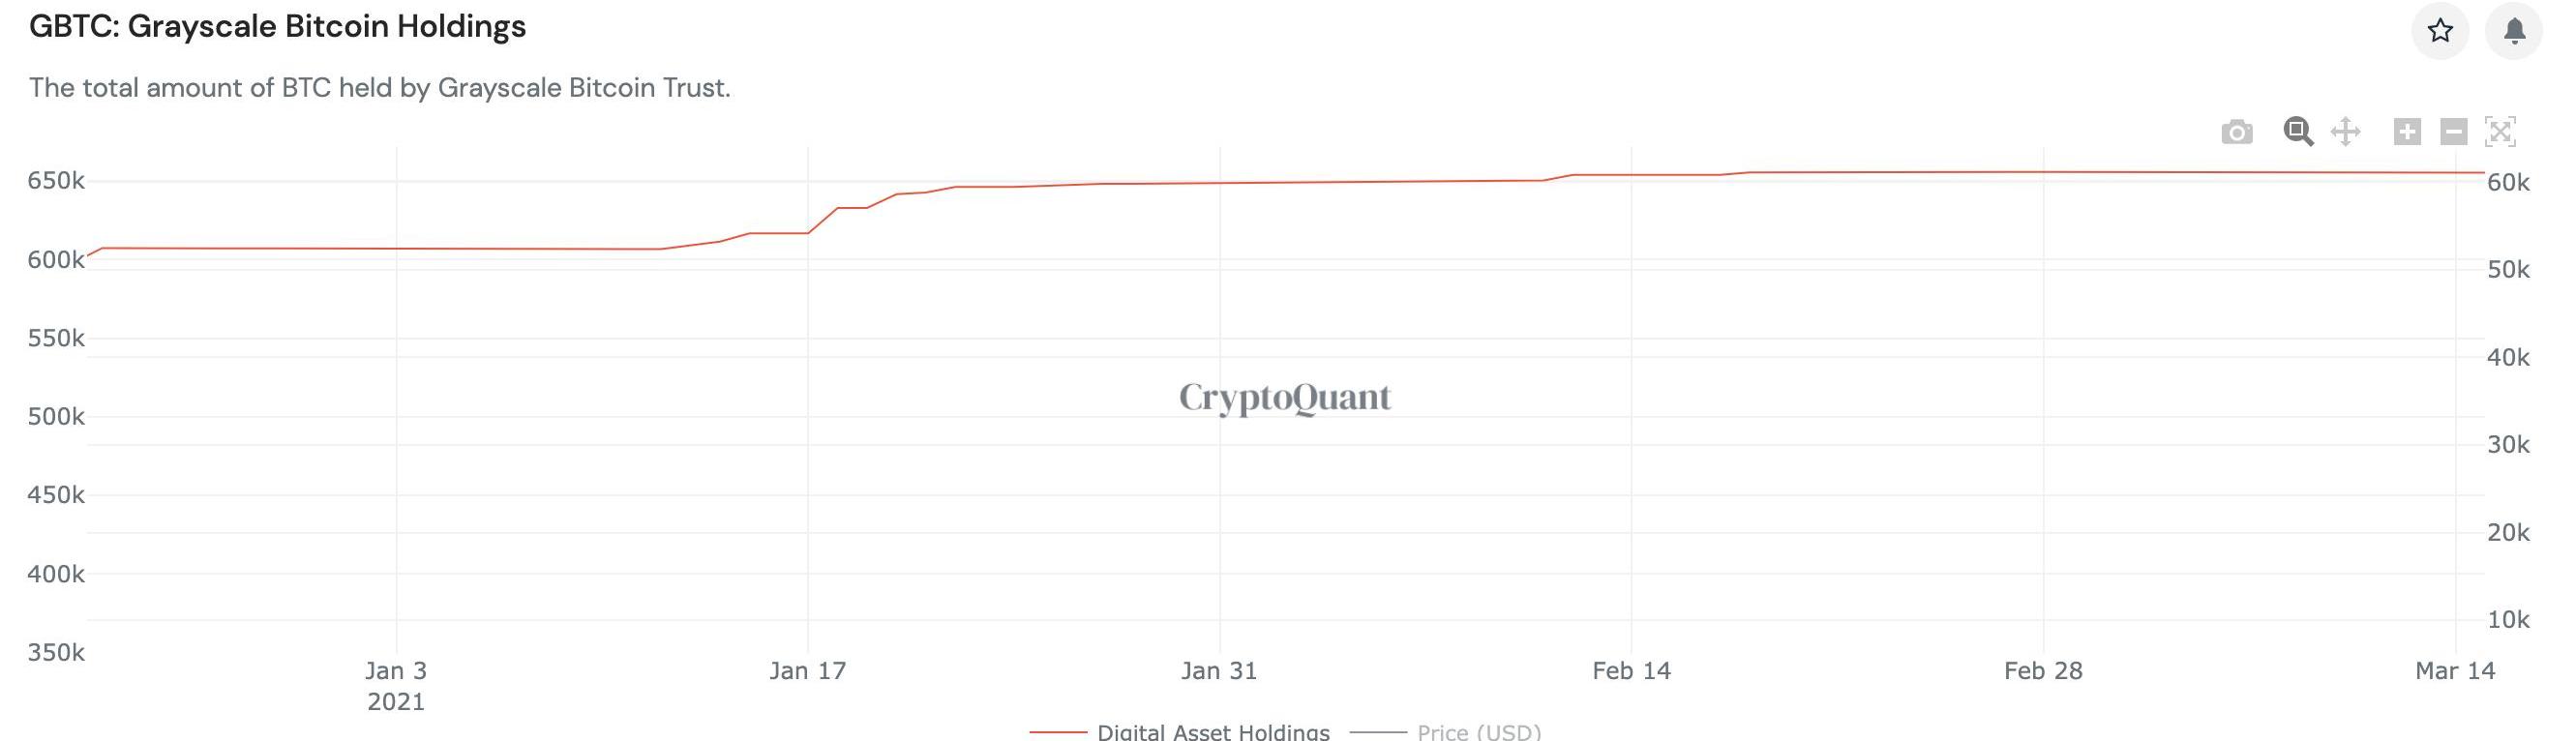Toggle Digital Asset Holdings legend series
The width and height of the screenshot is (2576, 741).
point(1213,732)
